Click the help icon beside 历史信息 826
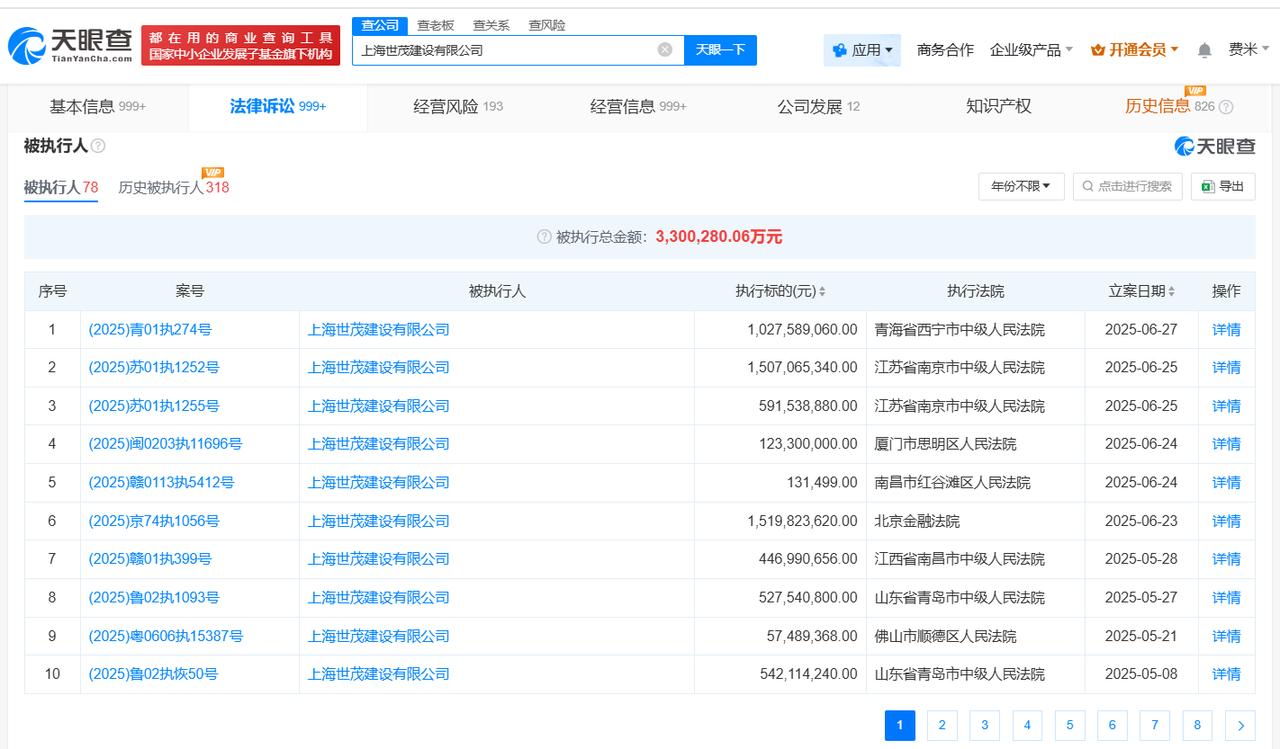 coord(1226,107)
